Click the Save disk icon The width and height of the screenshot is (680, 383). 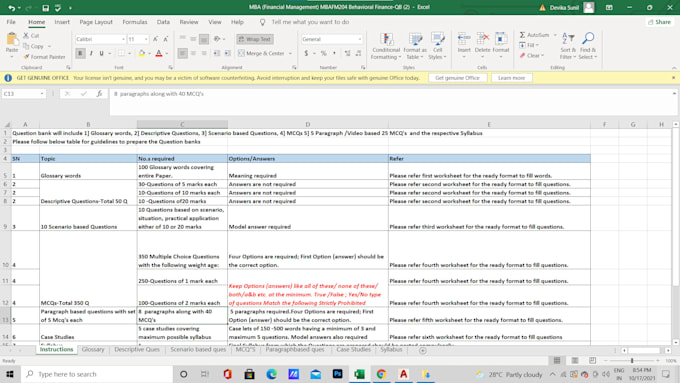pyautogui.click(x=46, y=8)
